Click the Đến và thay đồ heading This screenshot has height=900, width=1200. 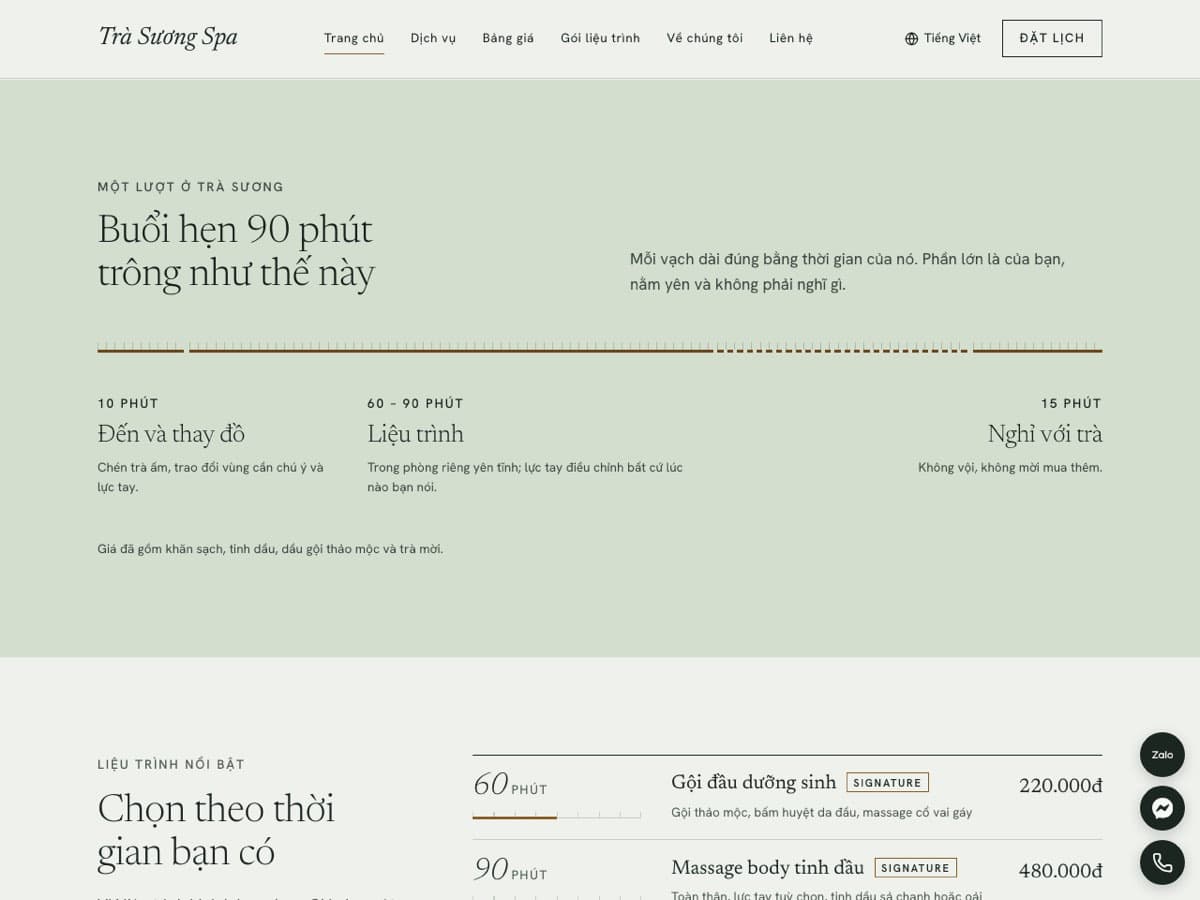171,434
